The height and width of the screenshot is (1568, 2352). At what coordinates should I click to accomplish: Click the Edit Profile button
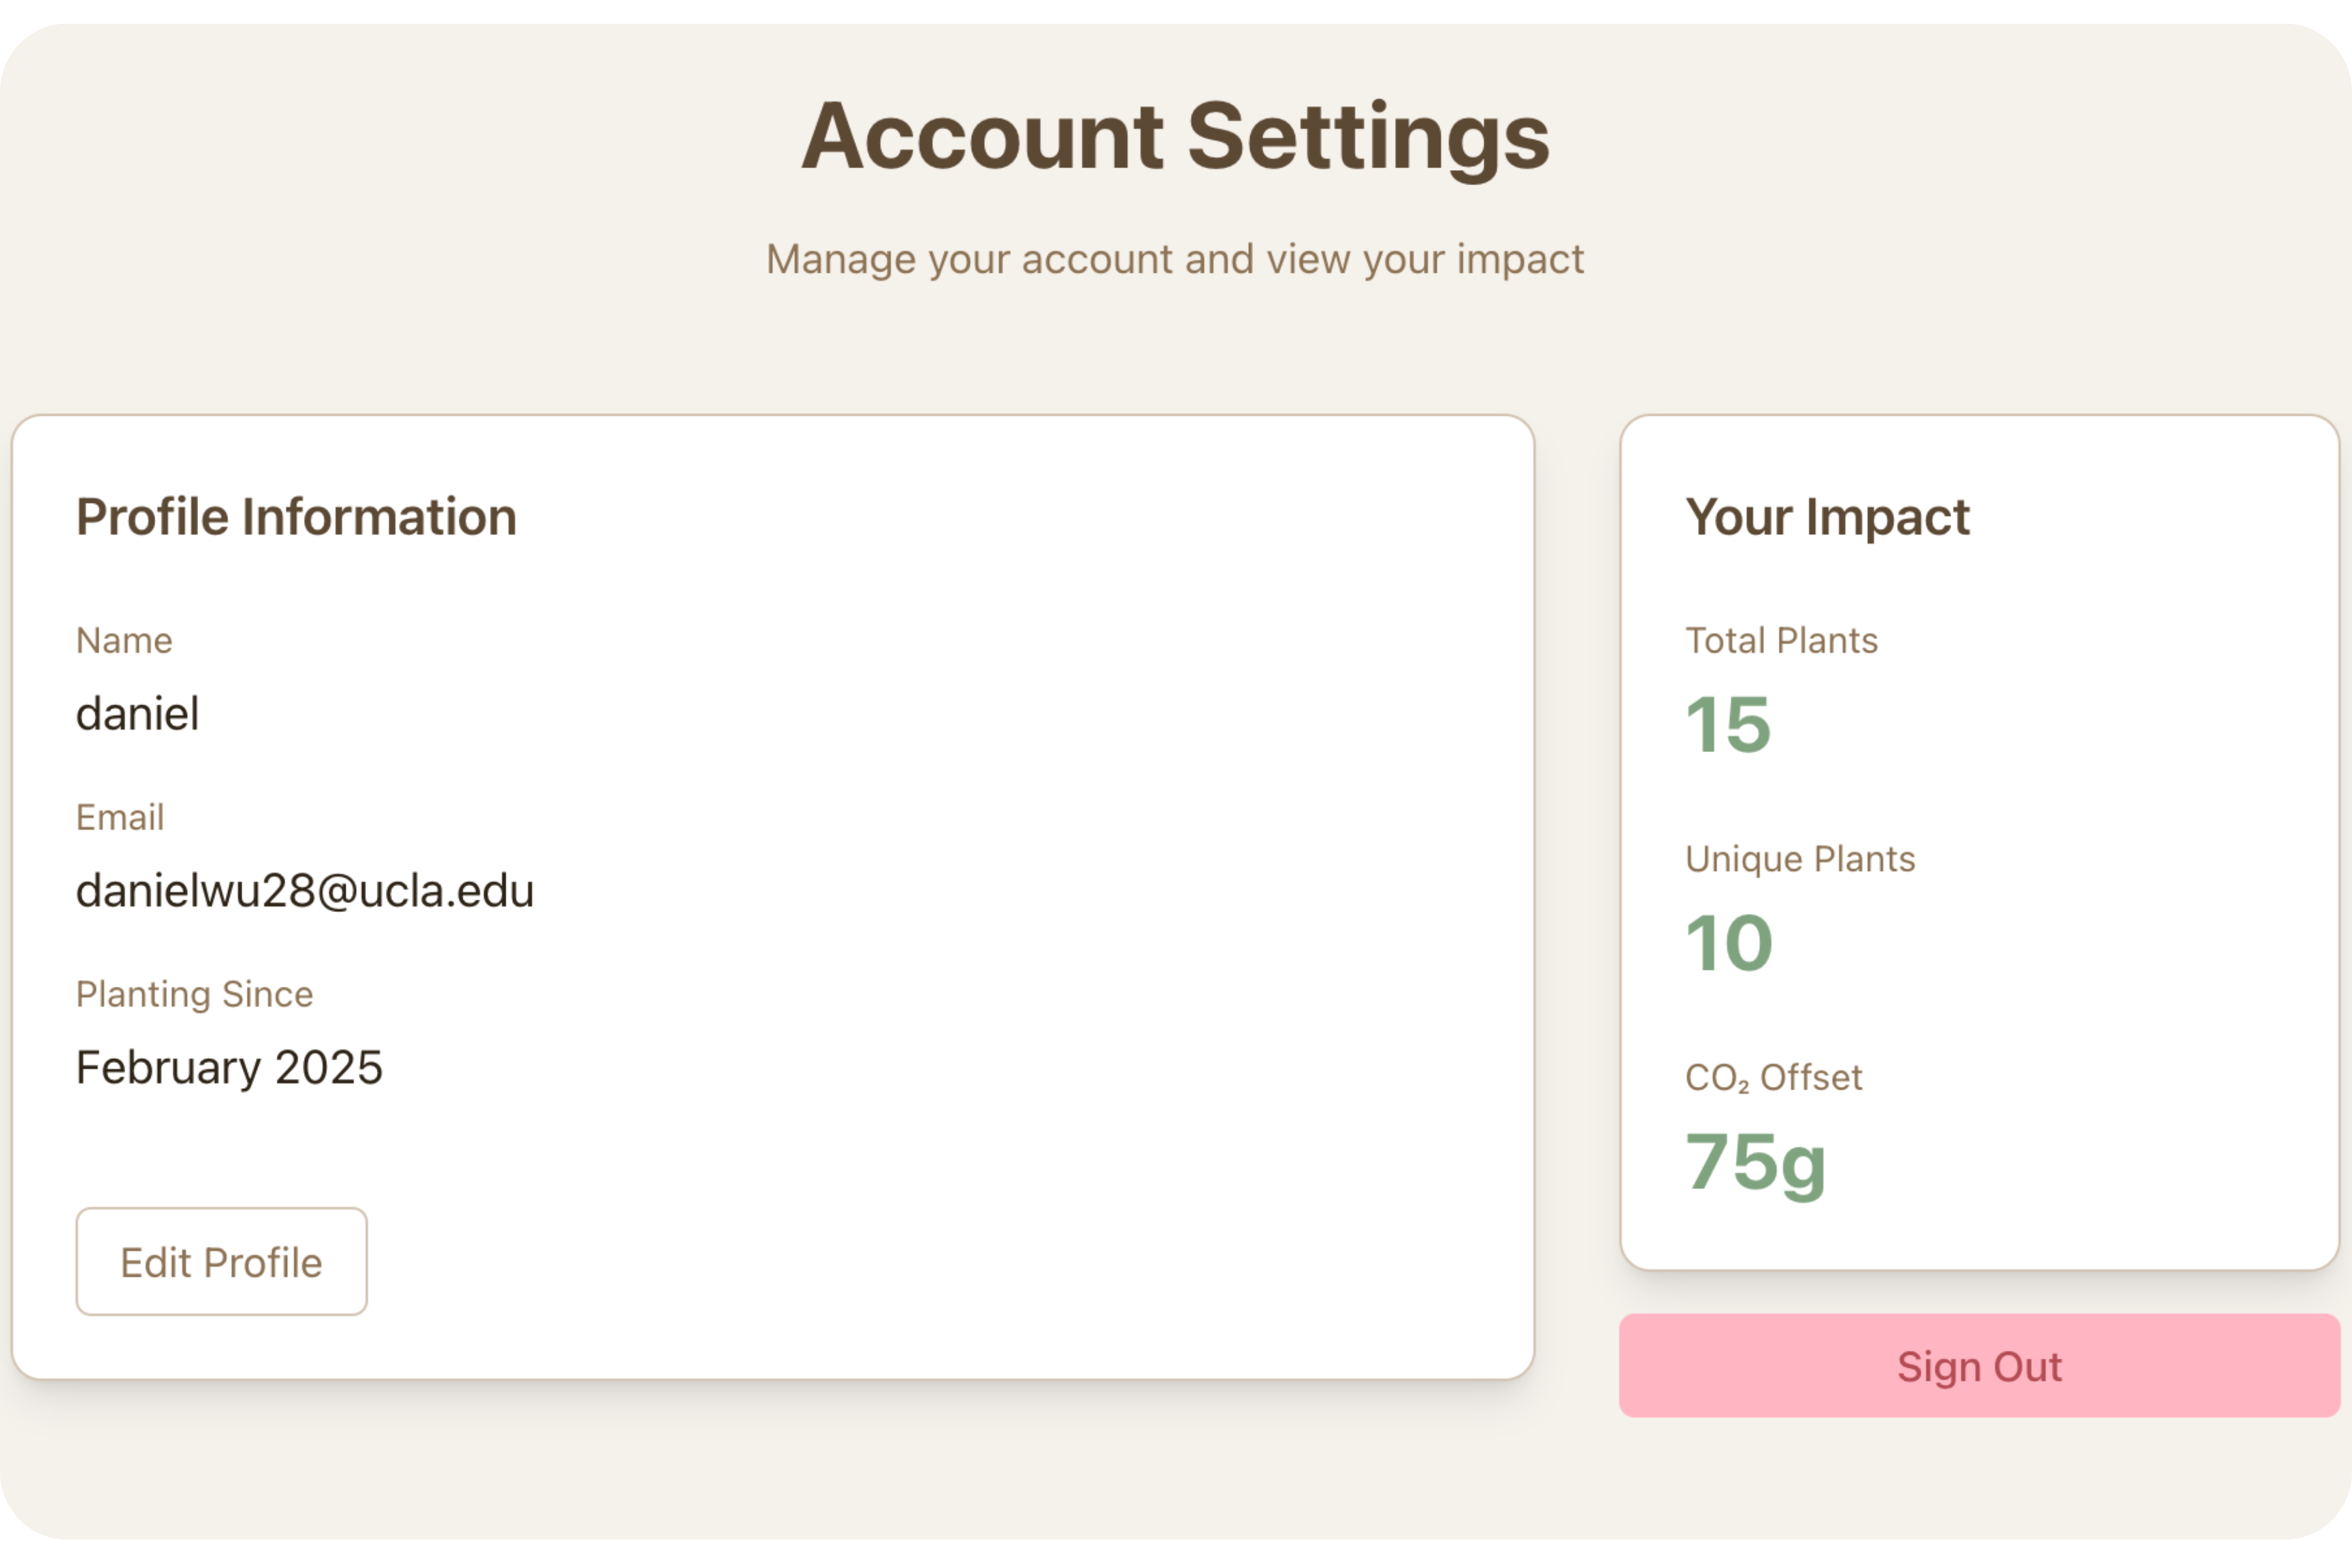pyautogui.click(x=221, y=1262)
